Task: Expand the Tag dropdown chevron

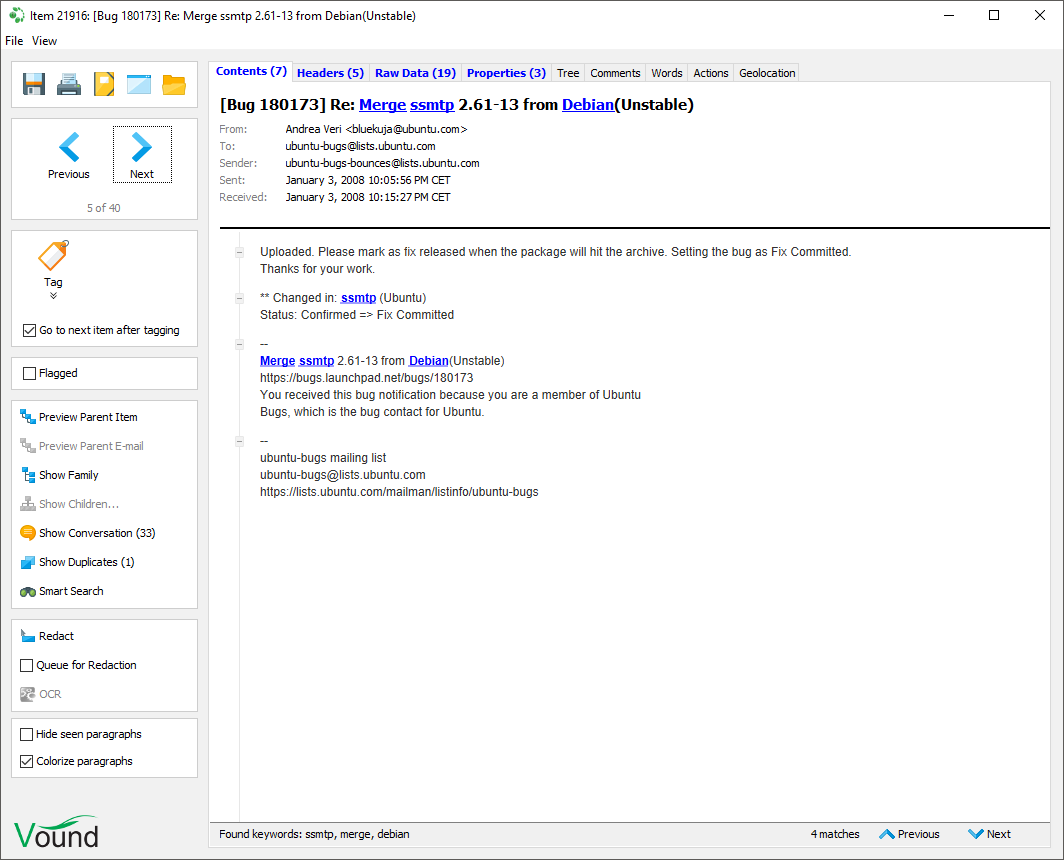Action: (53, 296)
